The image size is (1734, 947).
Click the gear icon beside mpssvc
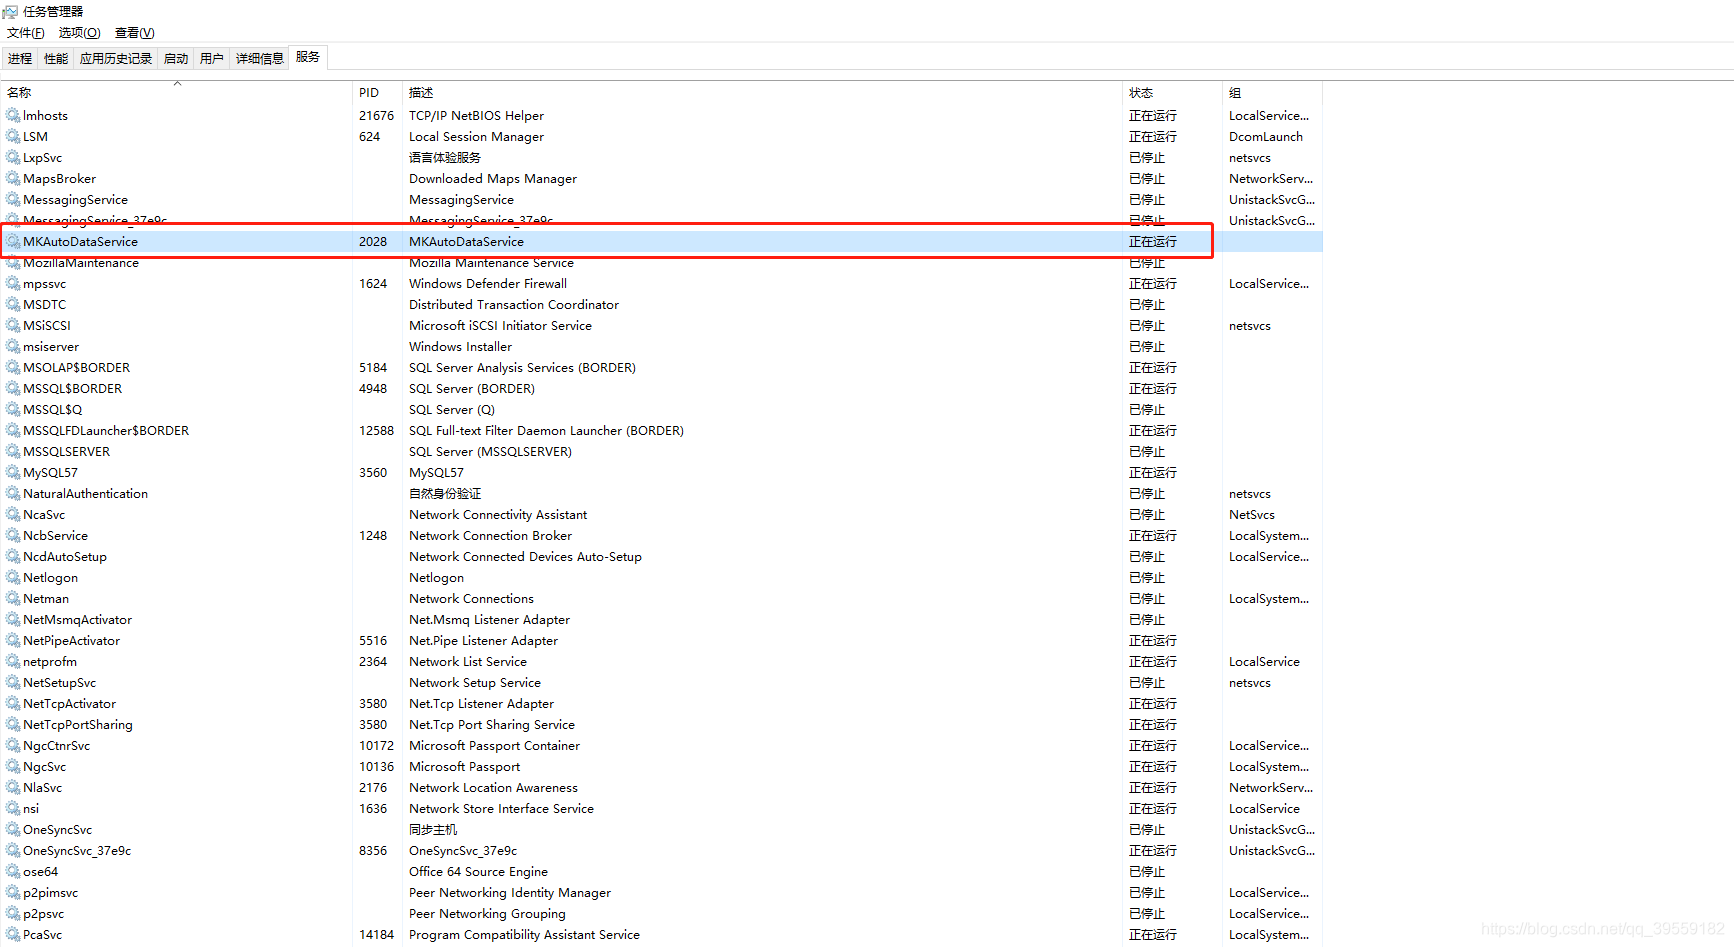point(13,283)
